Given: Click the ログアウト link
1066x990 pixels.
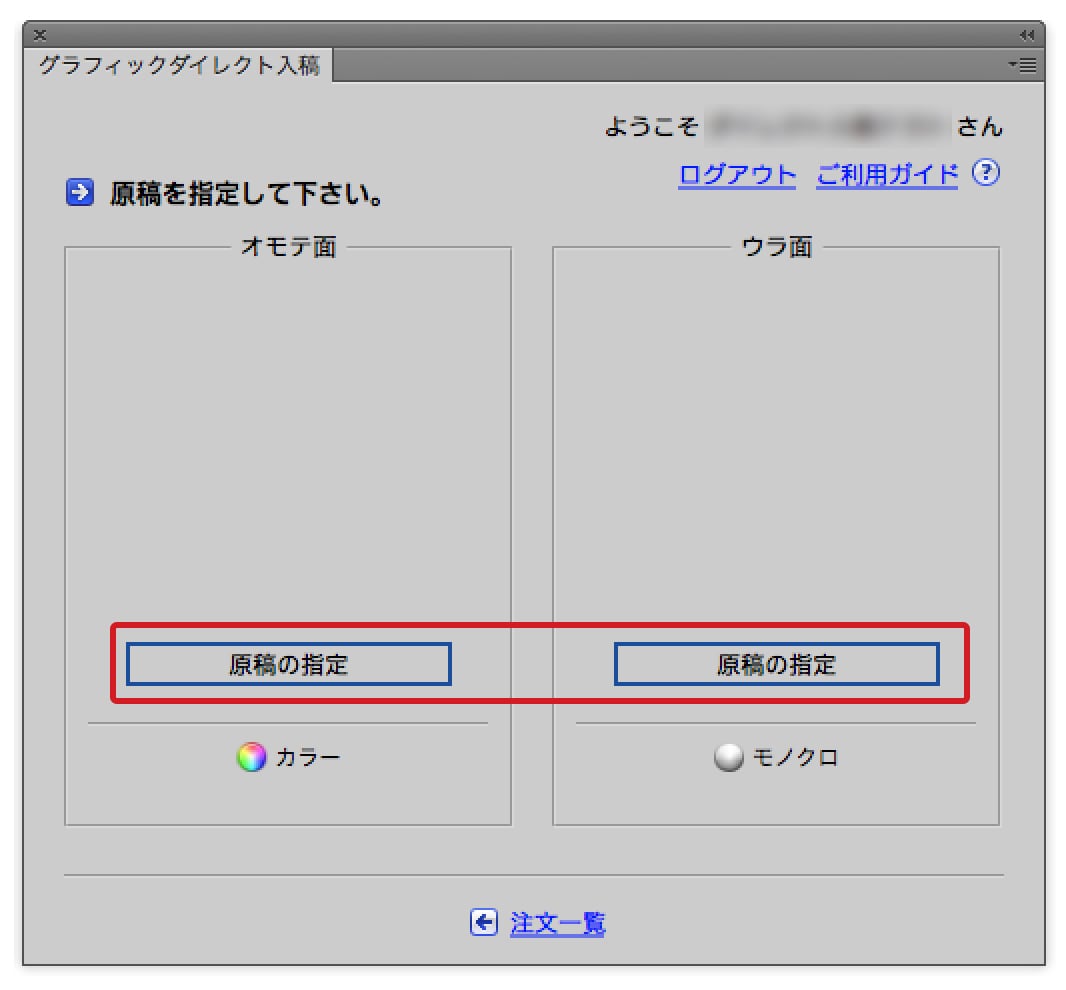Looking at the screenshot, I should pyautogui.click(x=737, y=175).
